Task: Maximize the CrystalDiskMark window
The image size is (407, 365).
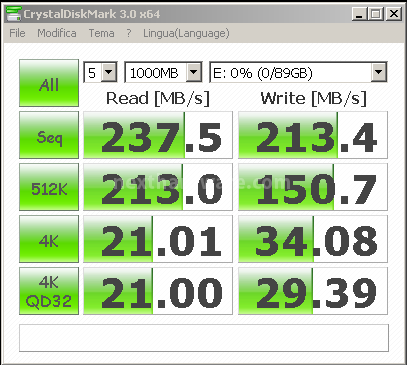Action: 376,14
